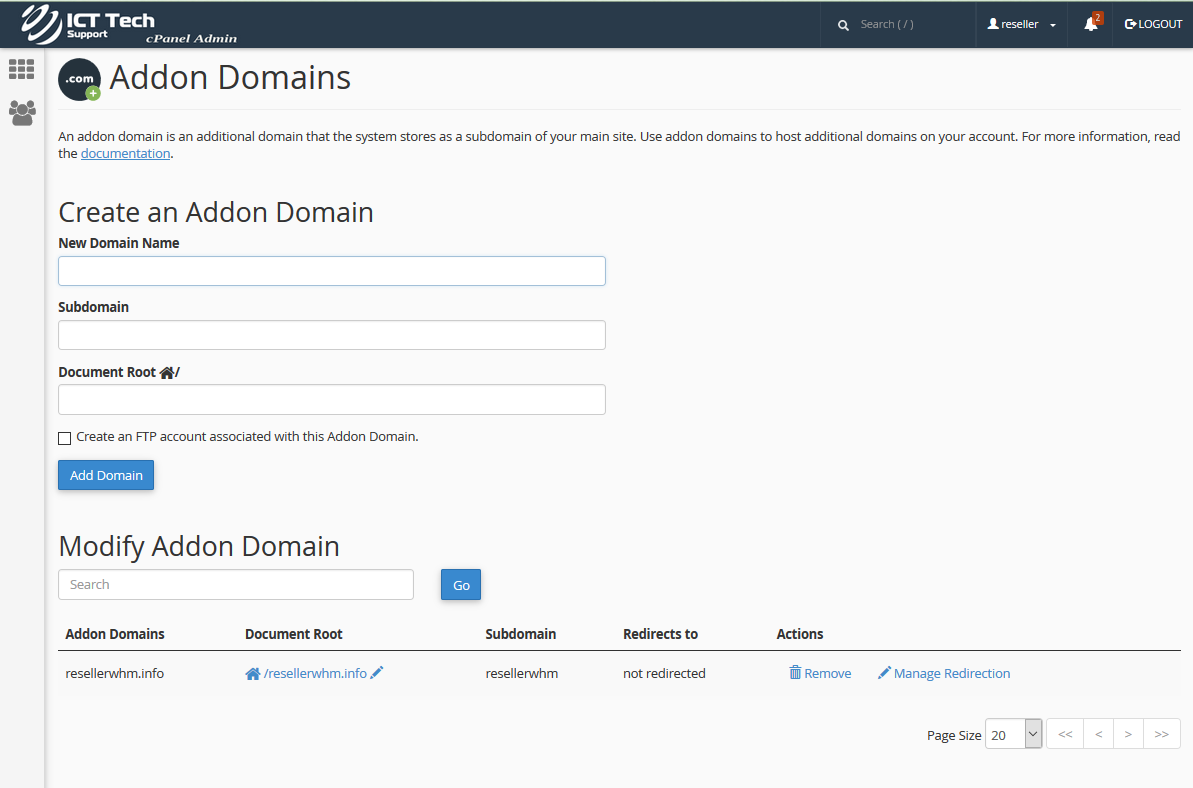Open the apps grid icon in sidebar
This screenshot has width=1193, height=788.
pyautogui.click(x=21, y=69)
